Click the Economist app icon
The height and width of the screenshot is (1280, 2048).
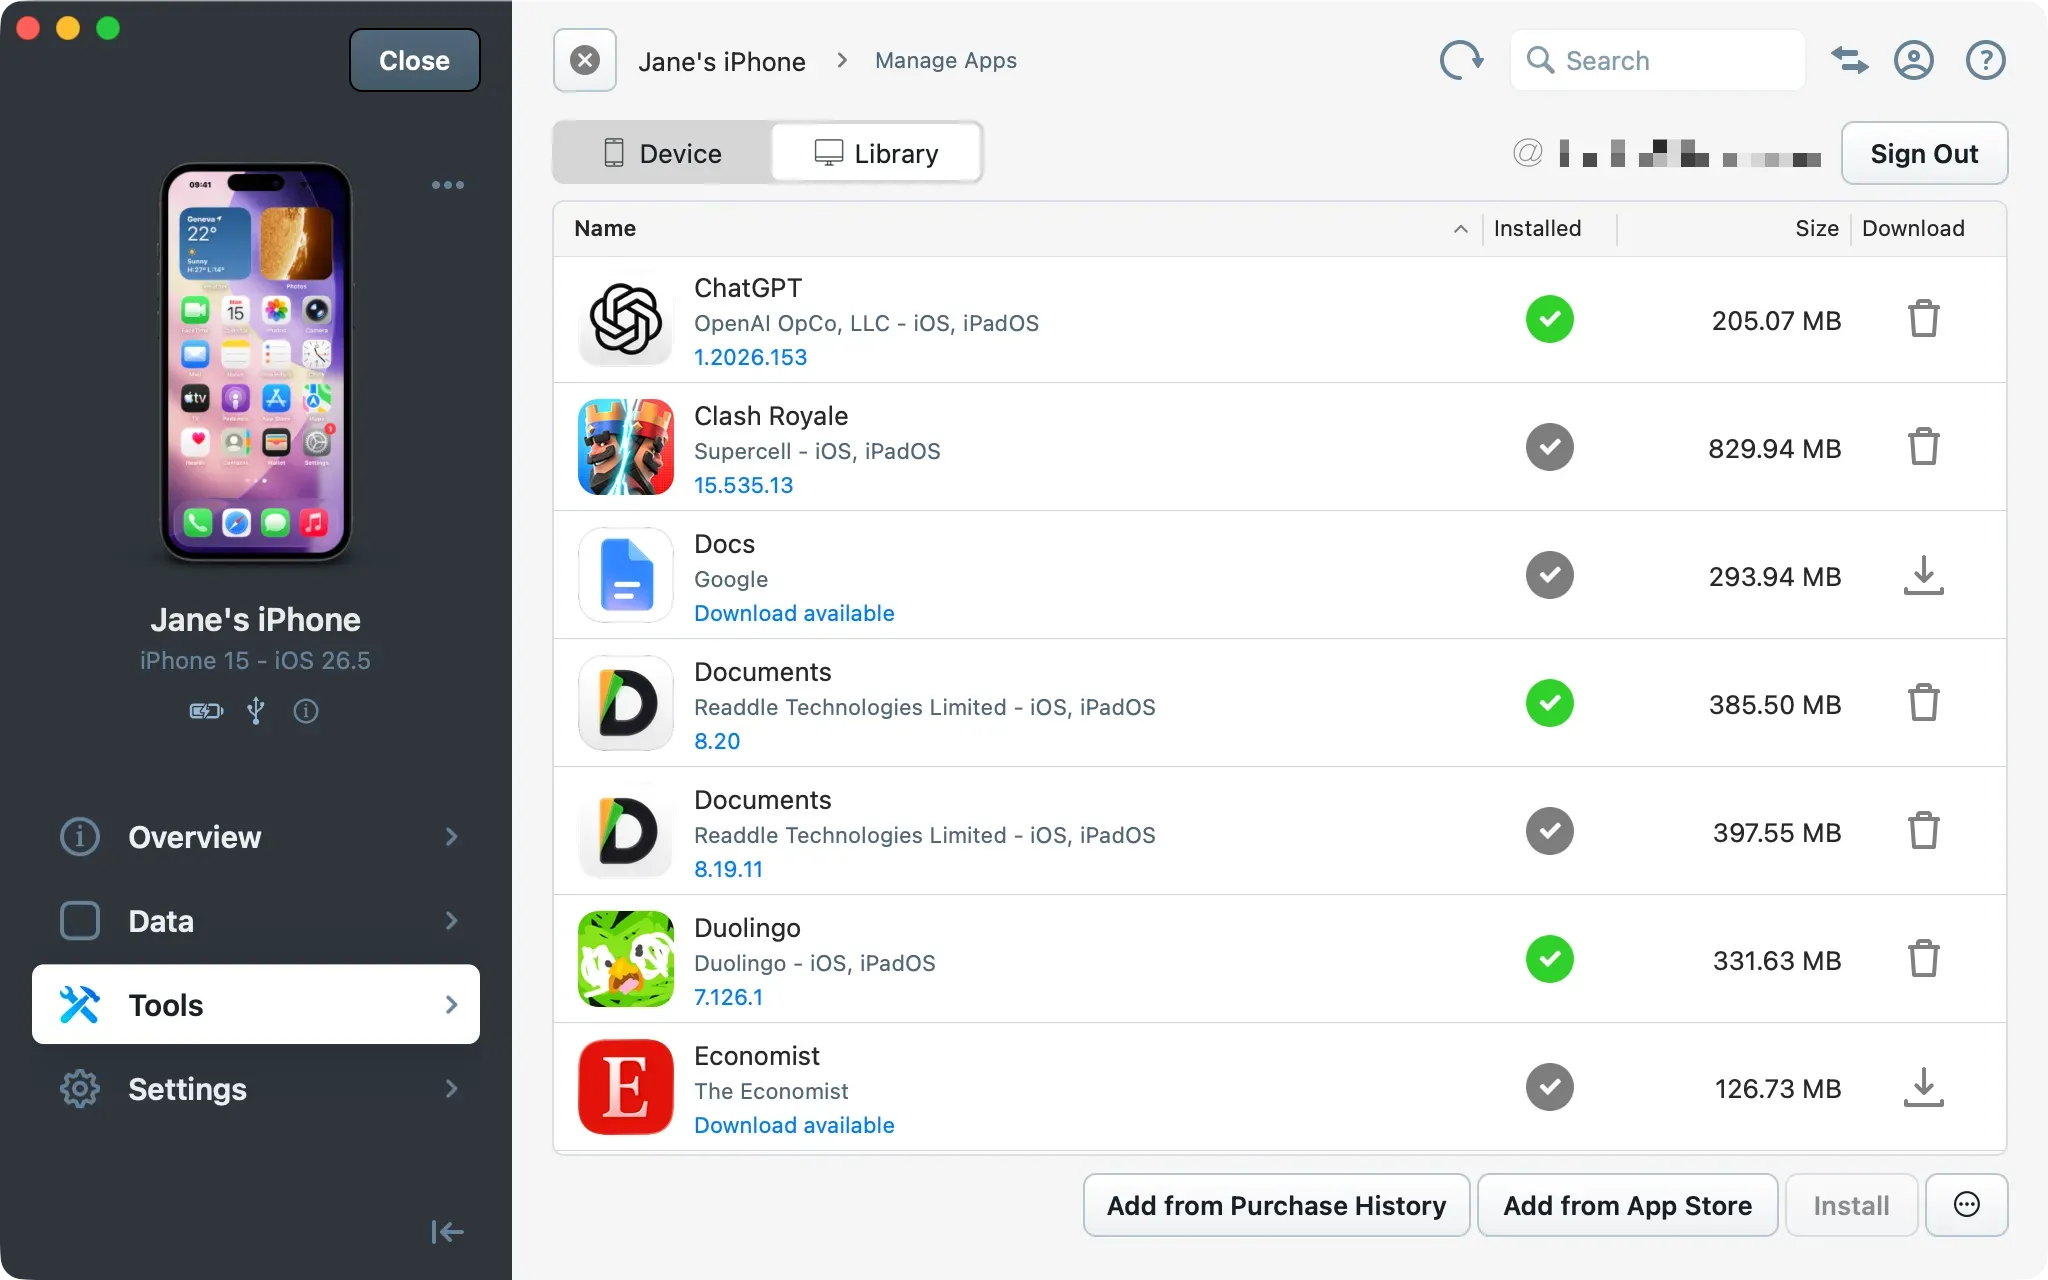click(x=626, y=1087)
